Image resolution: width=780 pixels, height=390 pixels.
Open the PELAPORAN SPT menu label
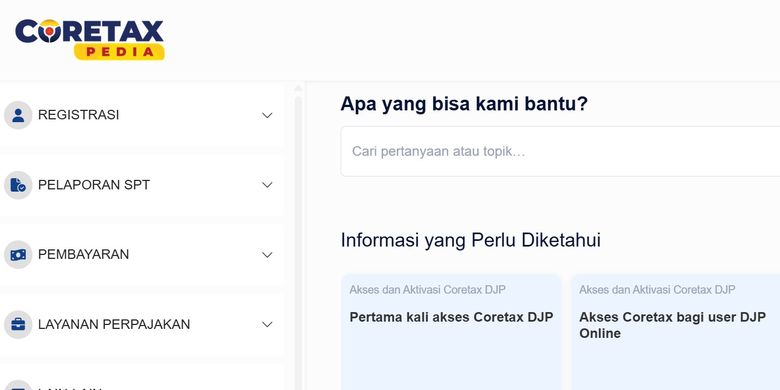click(94, 185)
